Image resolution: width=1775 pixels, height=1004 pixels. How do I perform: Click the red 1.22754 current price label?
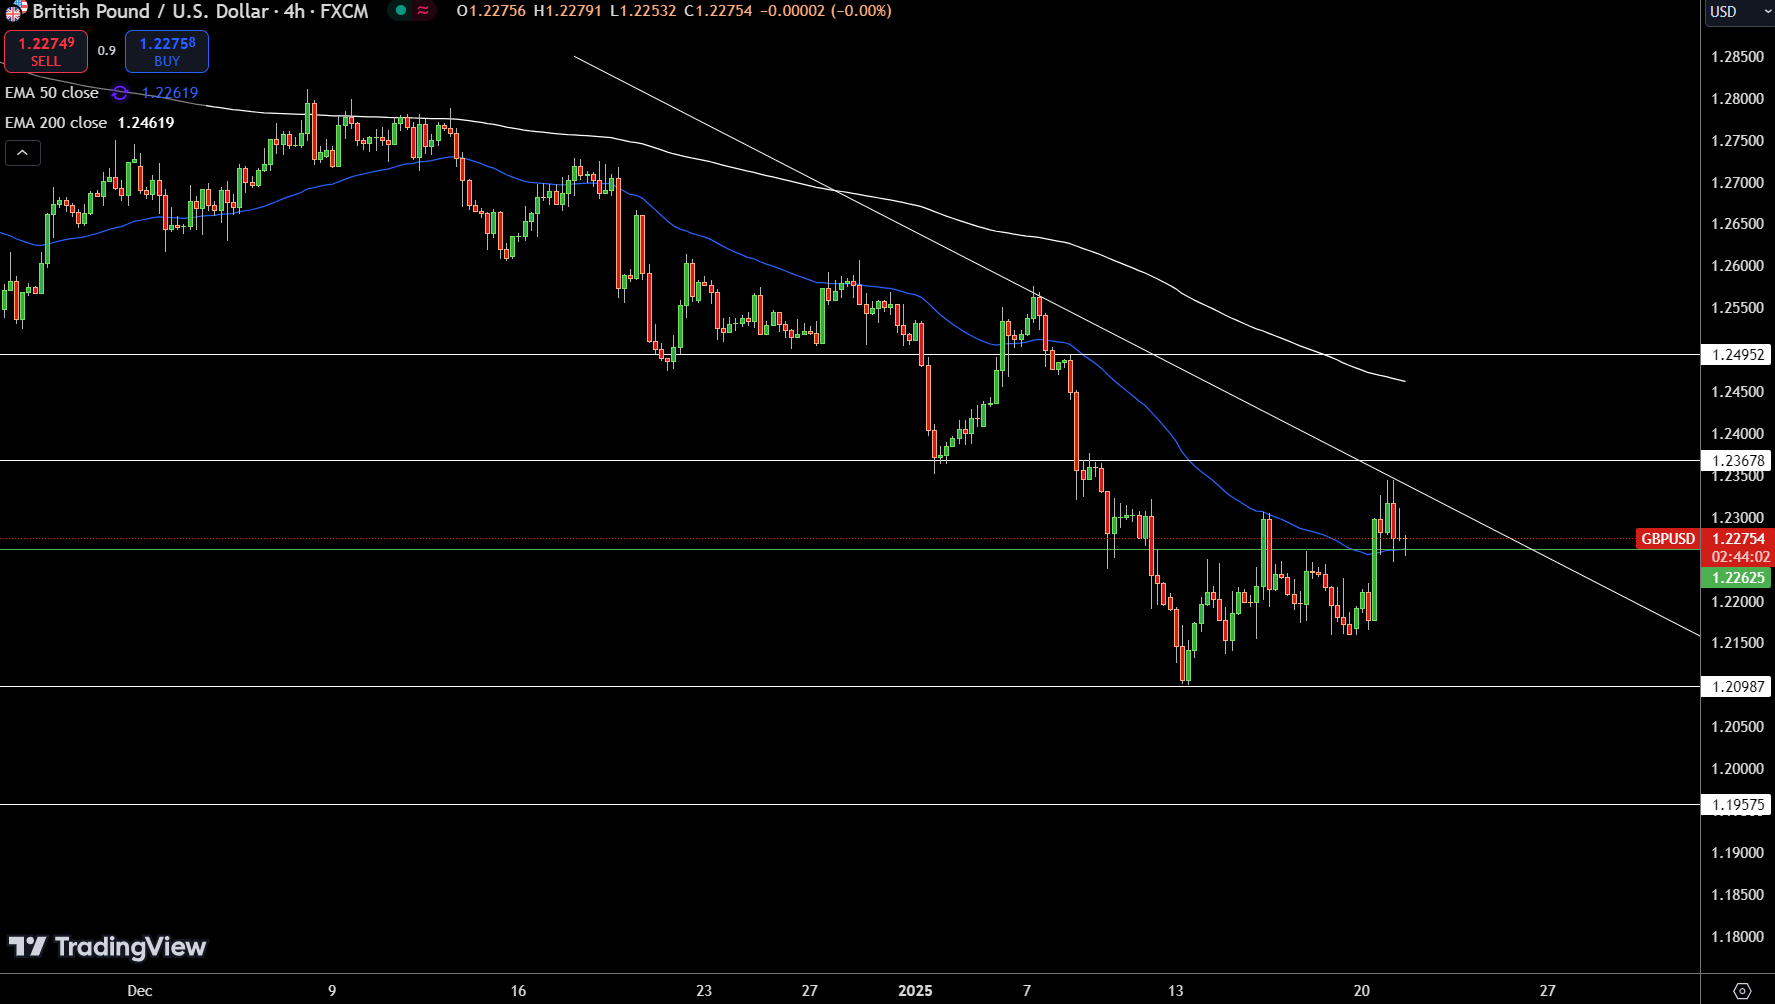[x=1738, y=539]
